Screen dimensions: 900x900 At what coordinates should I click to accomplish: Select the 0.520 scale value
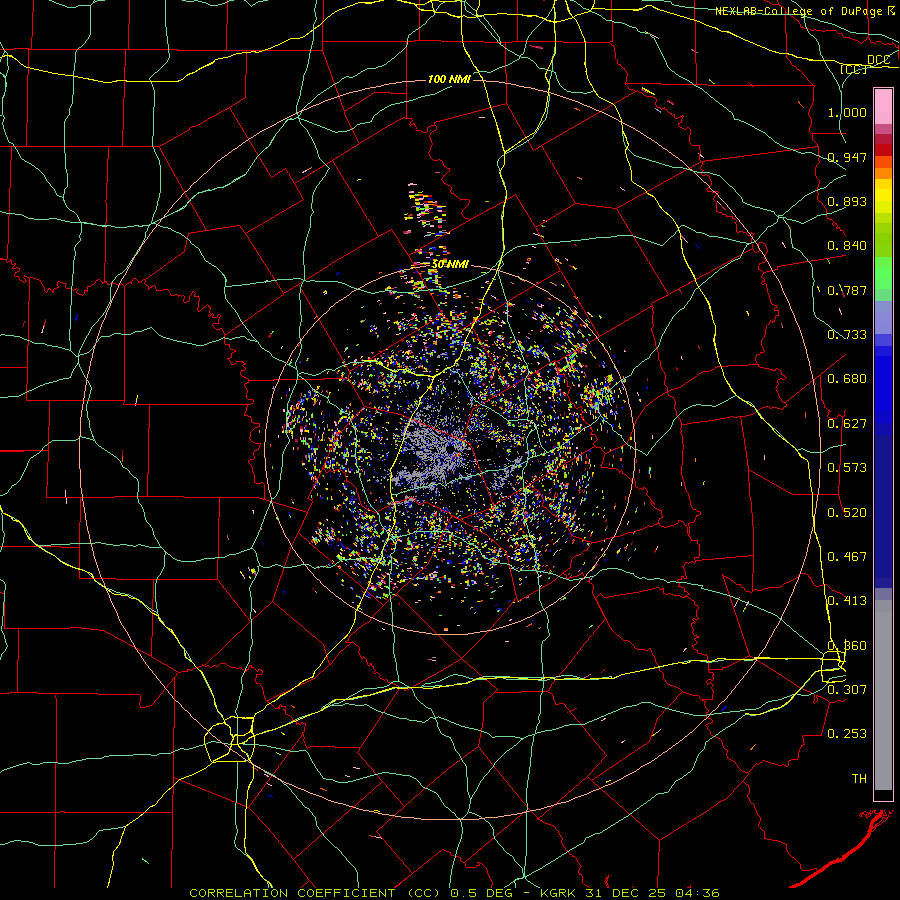pyautogui.click(x=847, y=513)
